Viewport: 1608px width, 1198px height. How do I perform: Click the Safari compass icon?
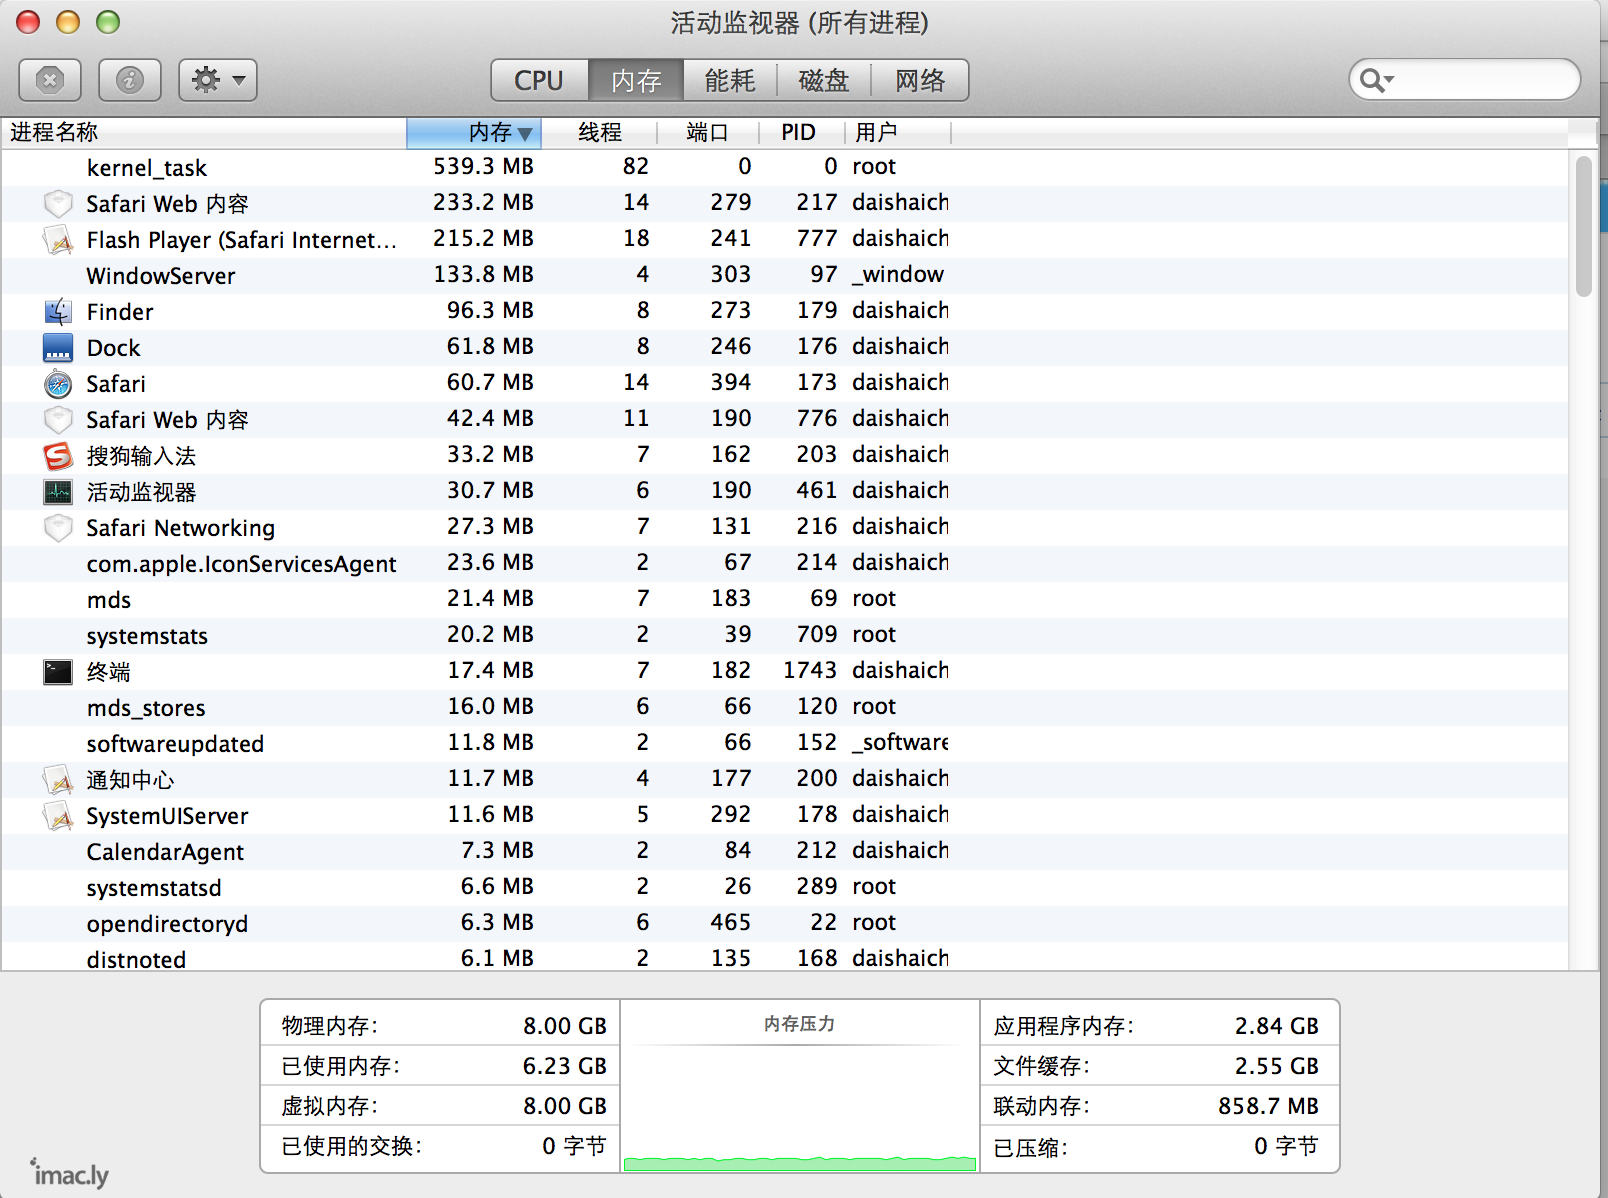[58, 384]
